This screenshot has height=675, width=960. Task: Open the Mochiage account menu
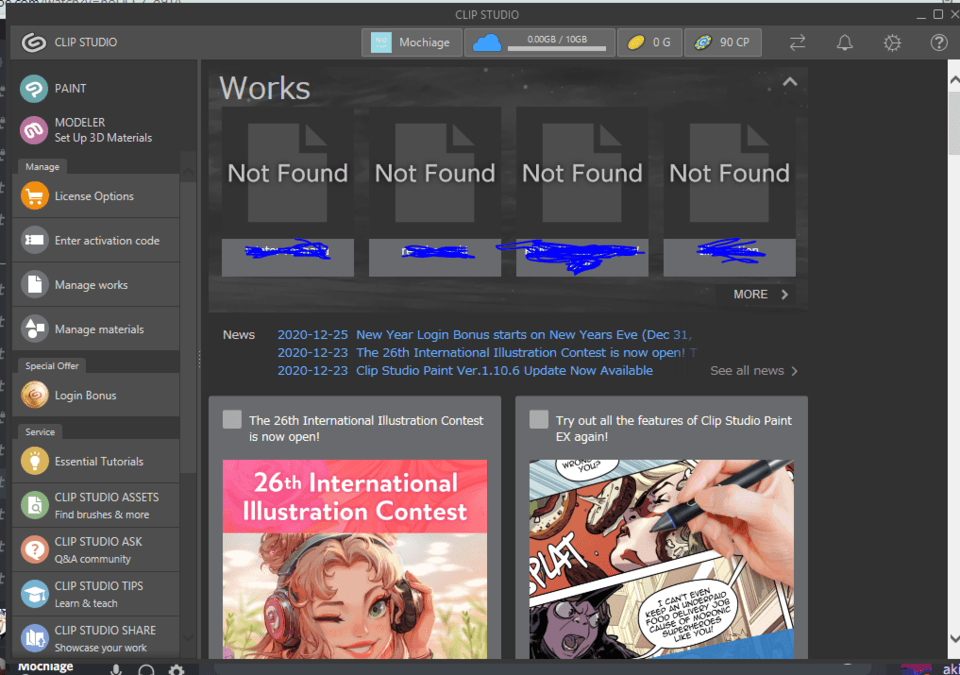(x=412, y=43)
